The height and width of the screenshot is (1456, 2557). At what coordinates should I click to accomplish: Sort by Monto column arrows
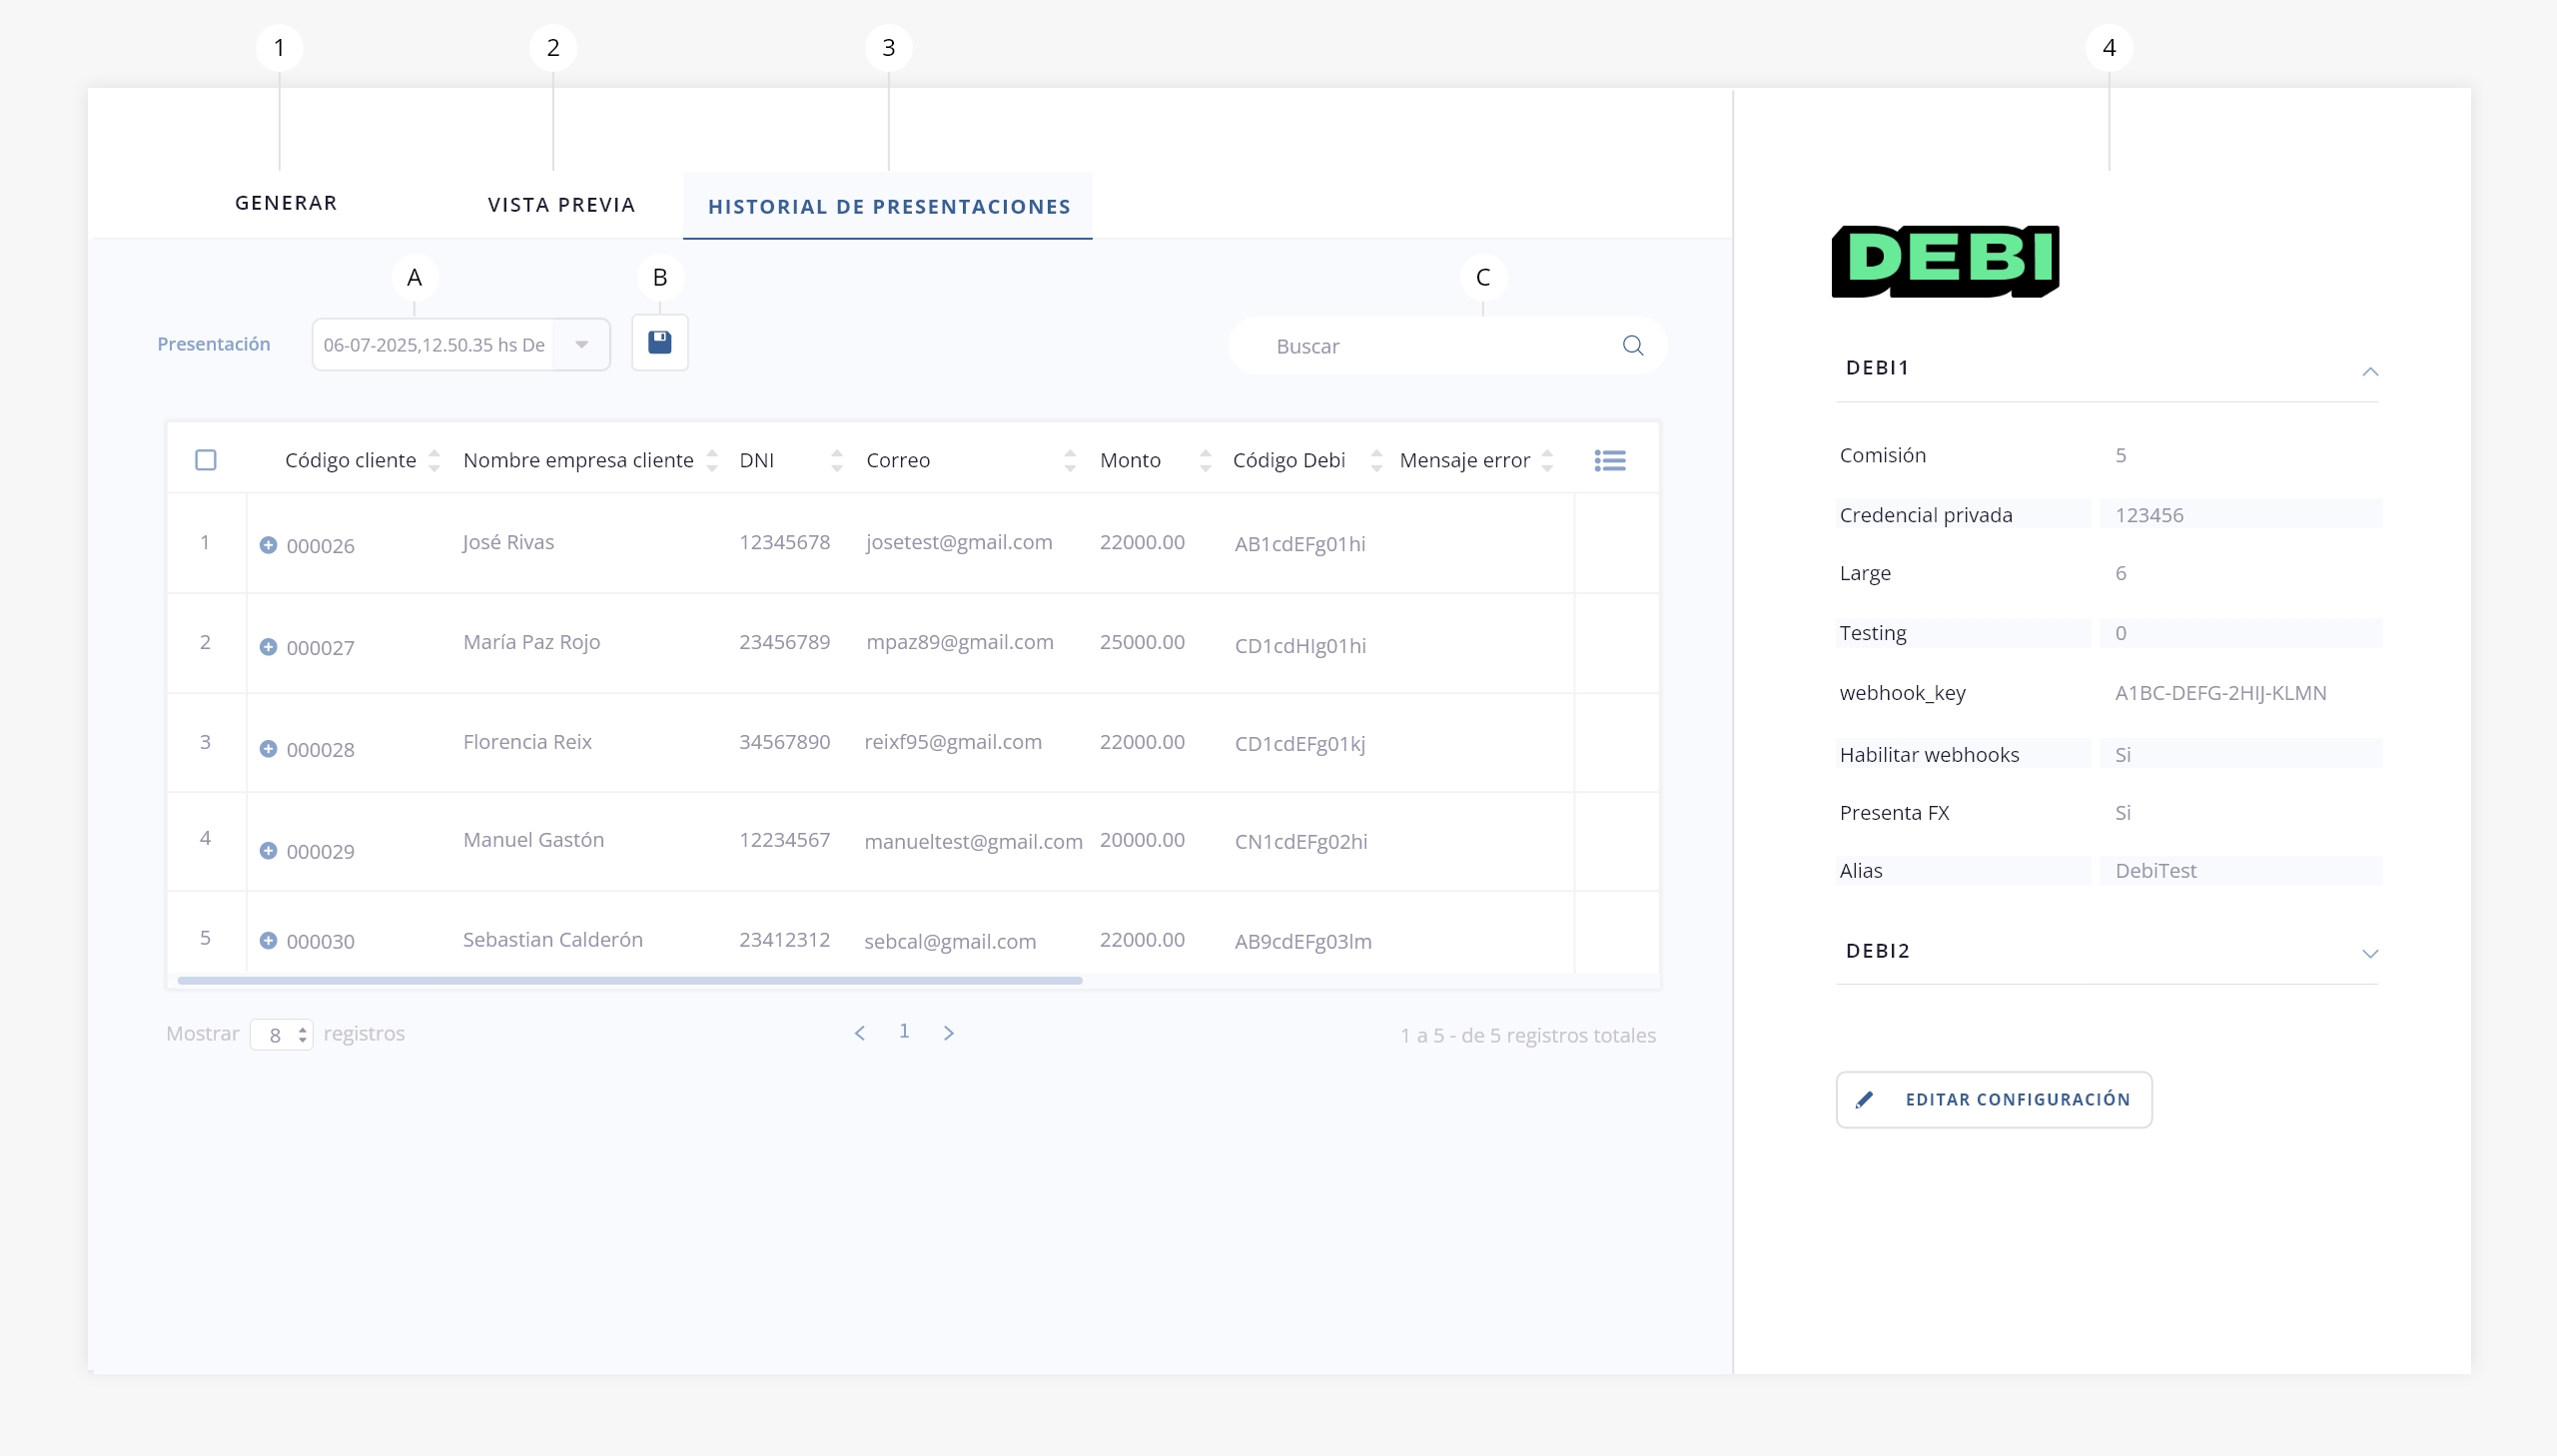click(1205, 460)
